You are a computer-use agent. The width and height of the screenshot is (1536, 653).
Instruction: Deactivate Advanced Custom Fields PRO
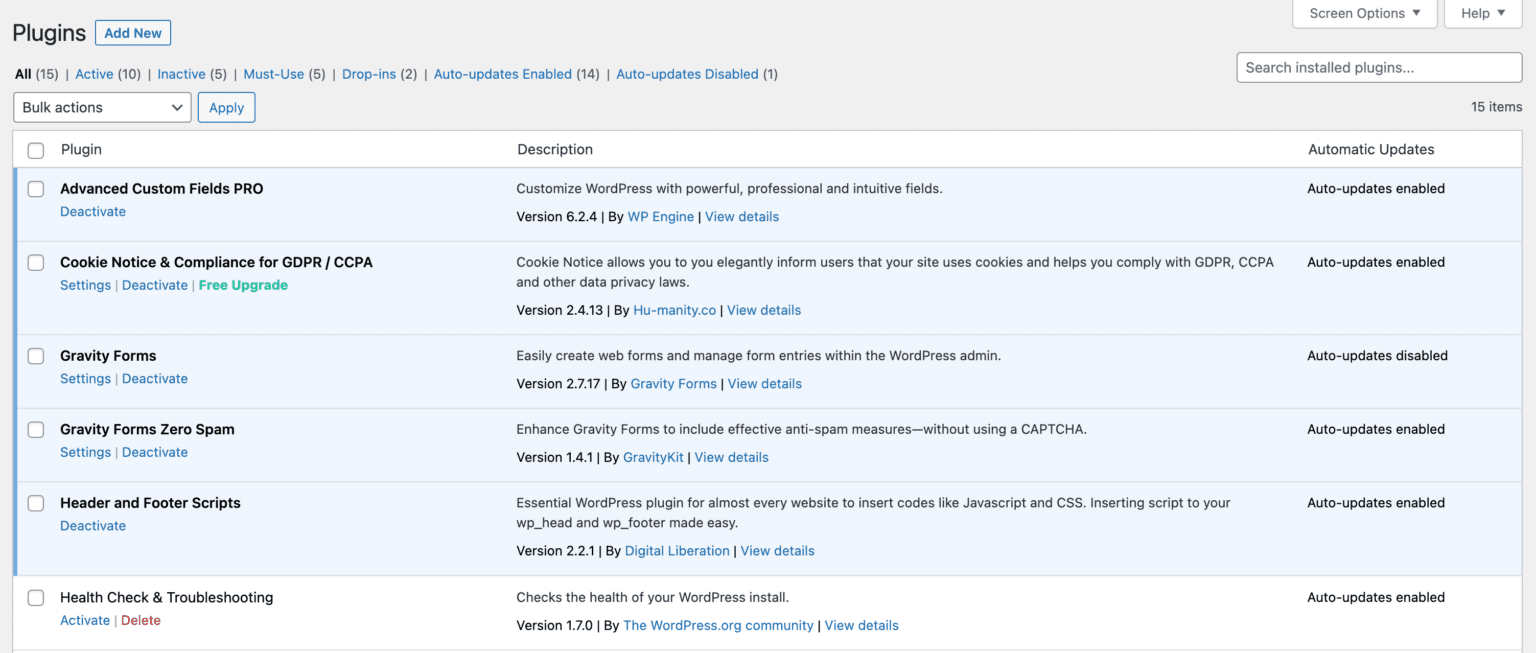tap(93, 212)
